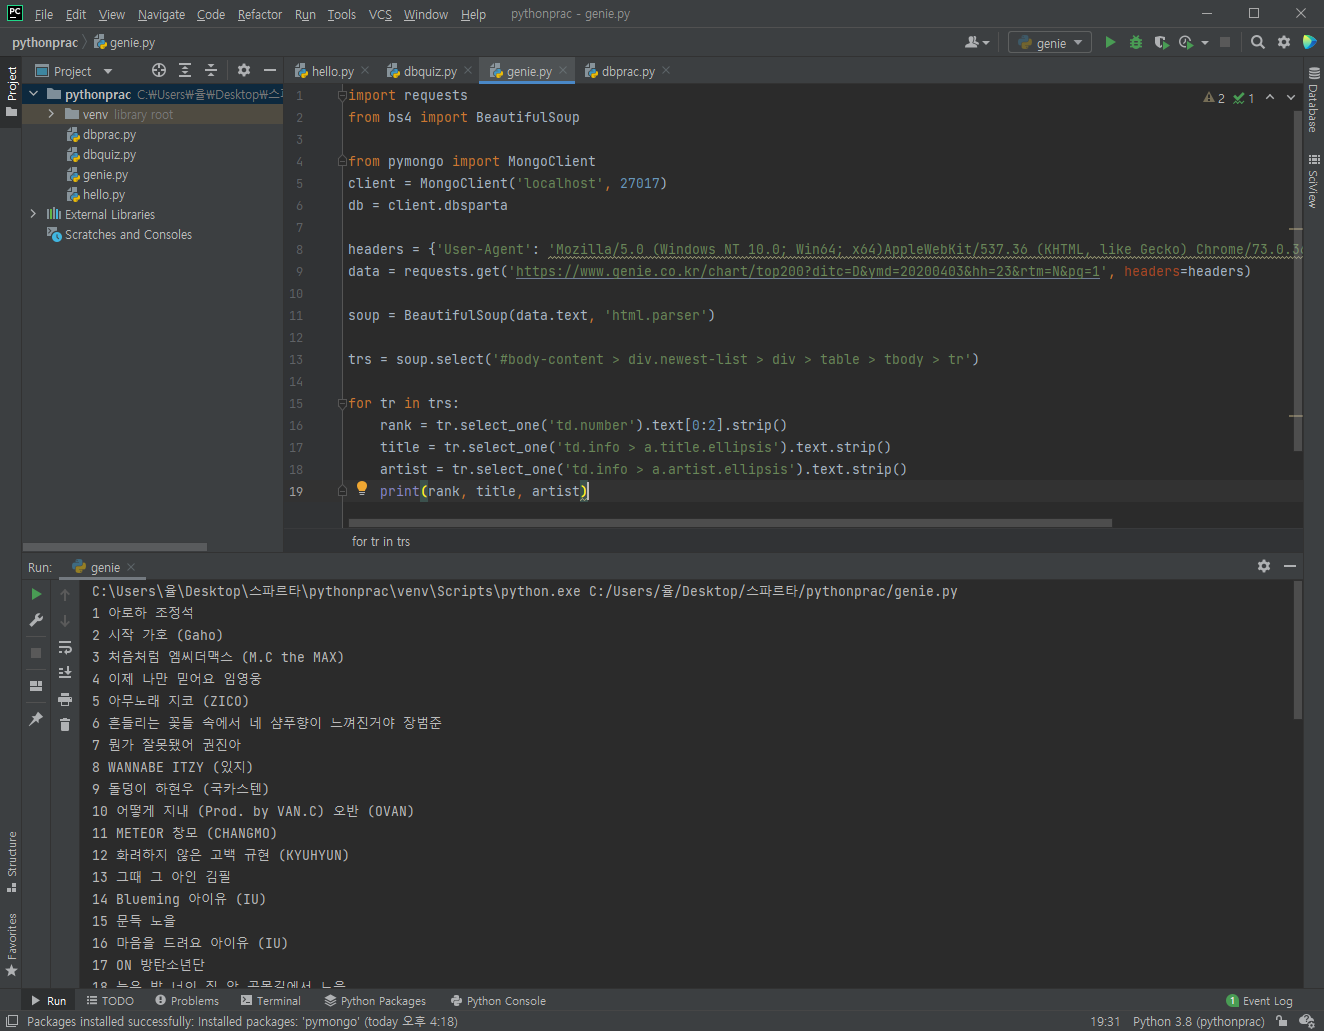Open the Database side panel
1324x1031 pixels.
tap(1313, 100)
